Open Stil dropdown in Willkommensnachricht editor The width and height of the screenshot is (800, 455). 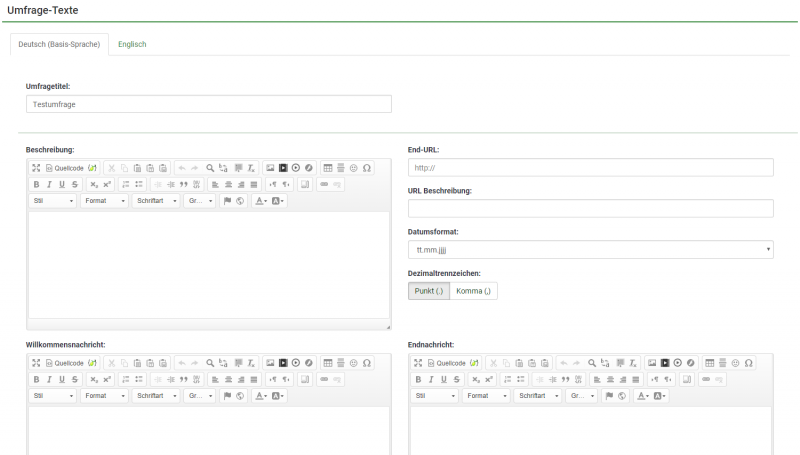pyautogui.click(x=53, y=395)
